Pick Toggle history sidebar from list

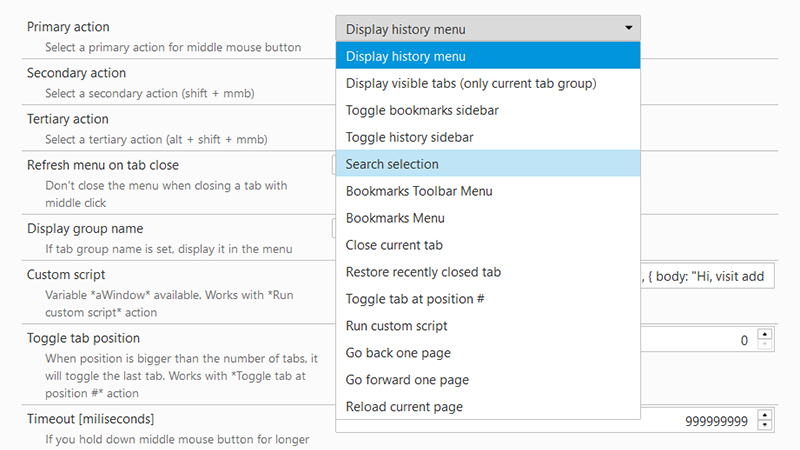coord(488,137)
